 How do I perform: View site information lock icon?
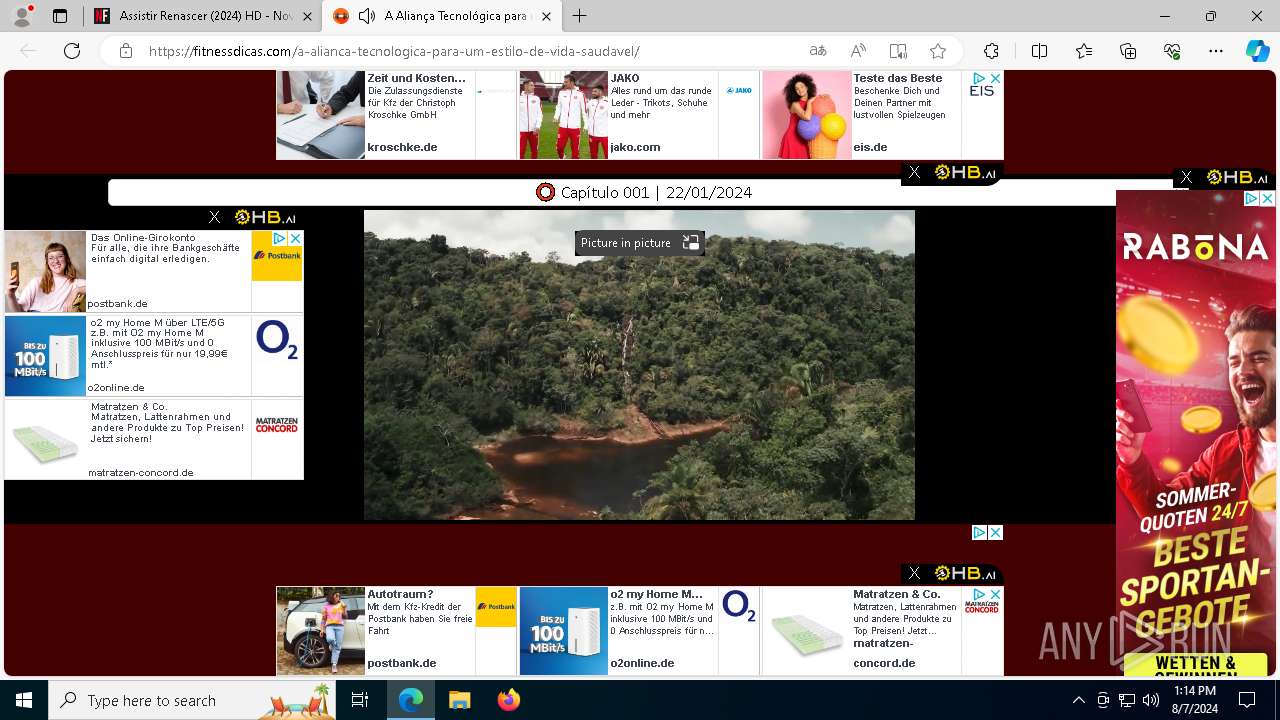[x=125, y=51]
